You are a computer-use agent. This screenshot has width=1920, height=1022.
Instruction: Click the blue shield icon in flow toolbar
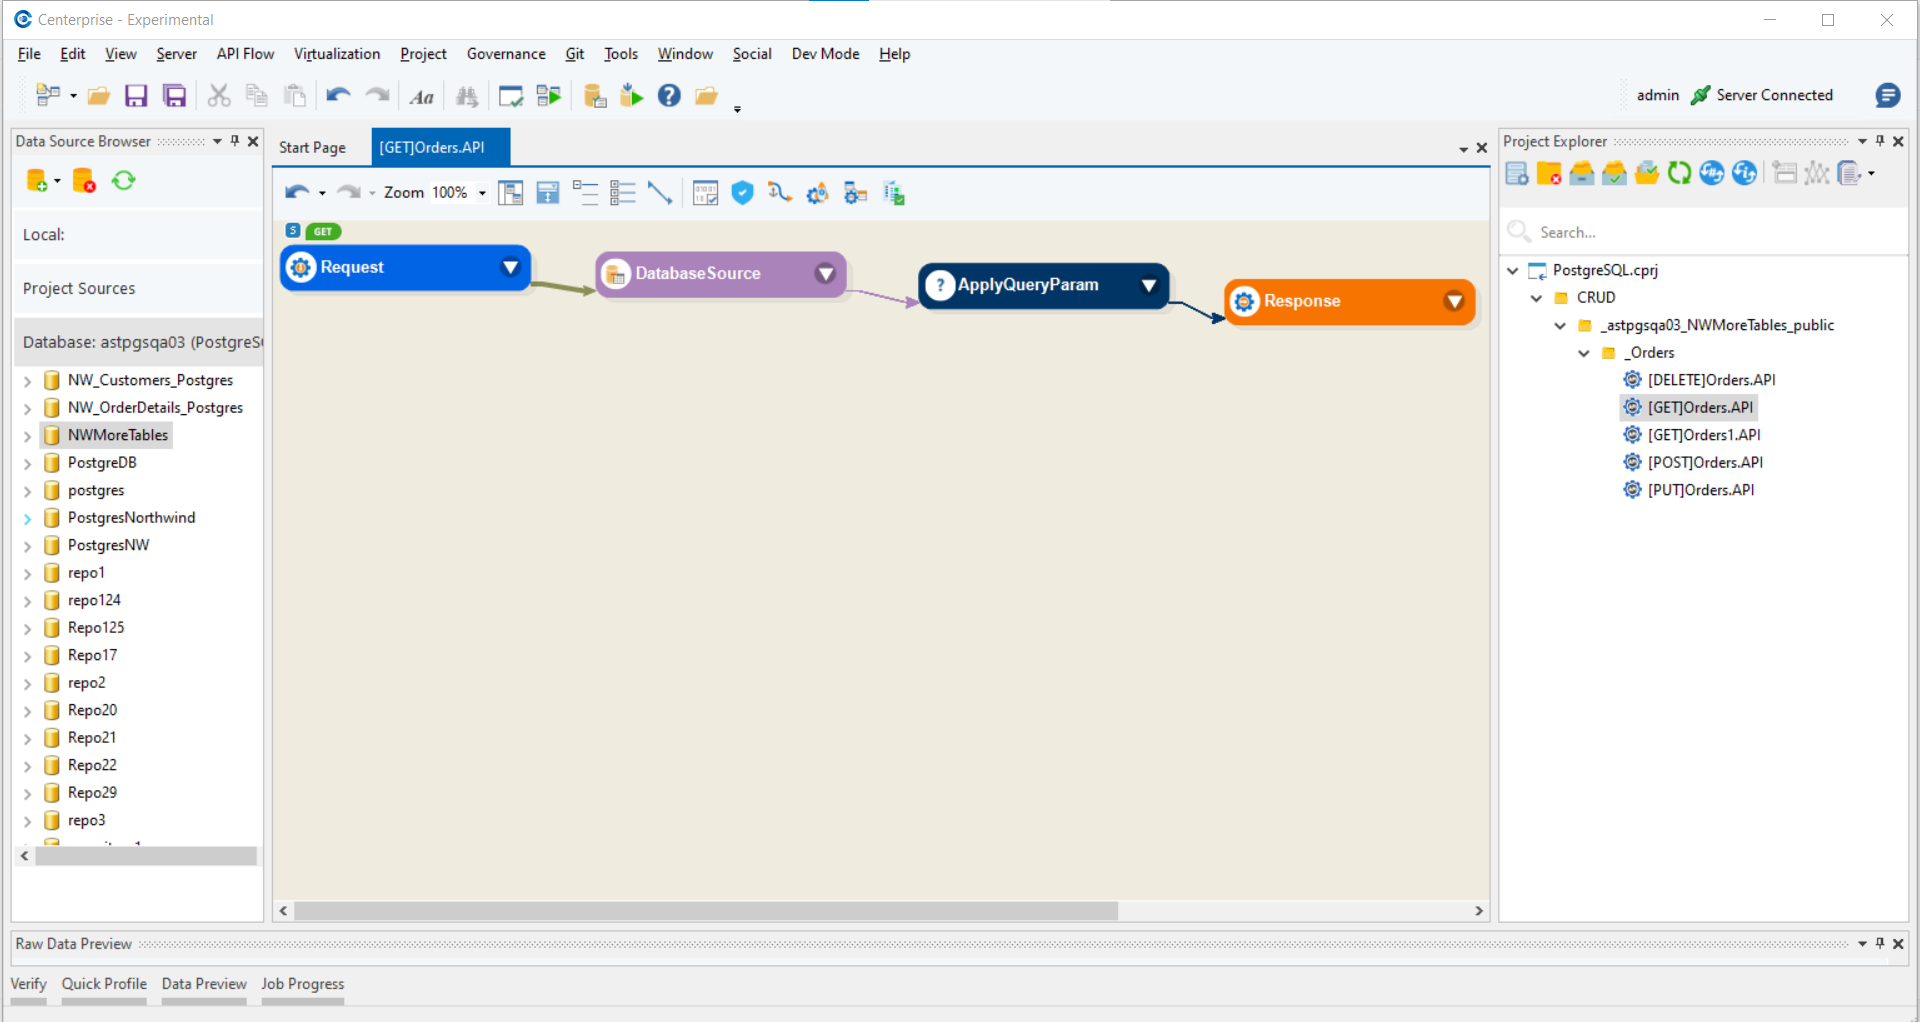[x=742, y=193]
